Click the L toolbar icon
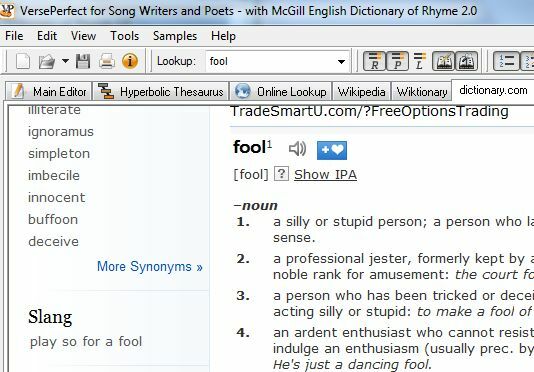 420,61
